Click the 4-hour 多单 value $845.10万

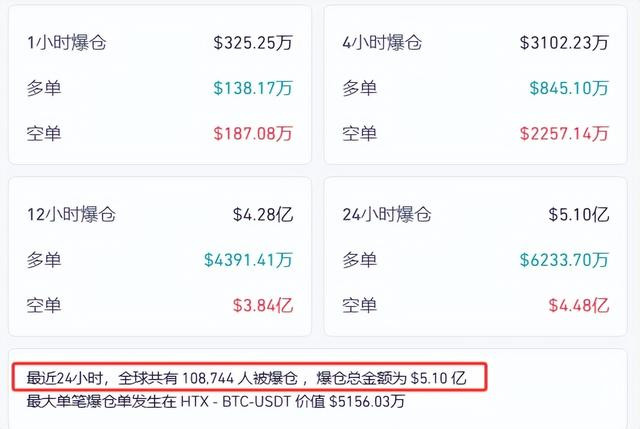[x=569, y=88]
